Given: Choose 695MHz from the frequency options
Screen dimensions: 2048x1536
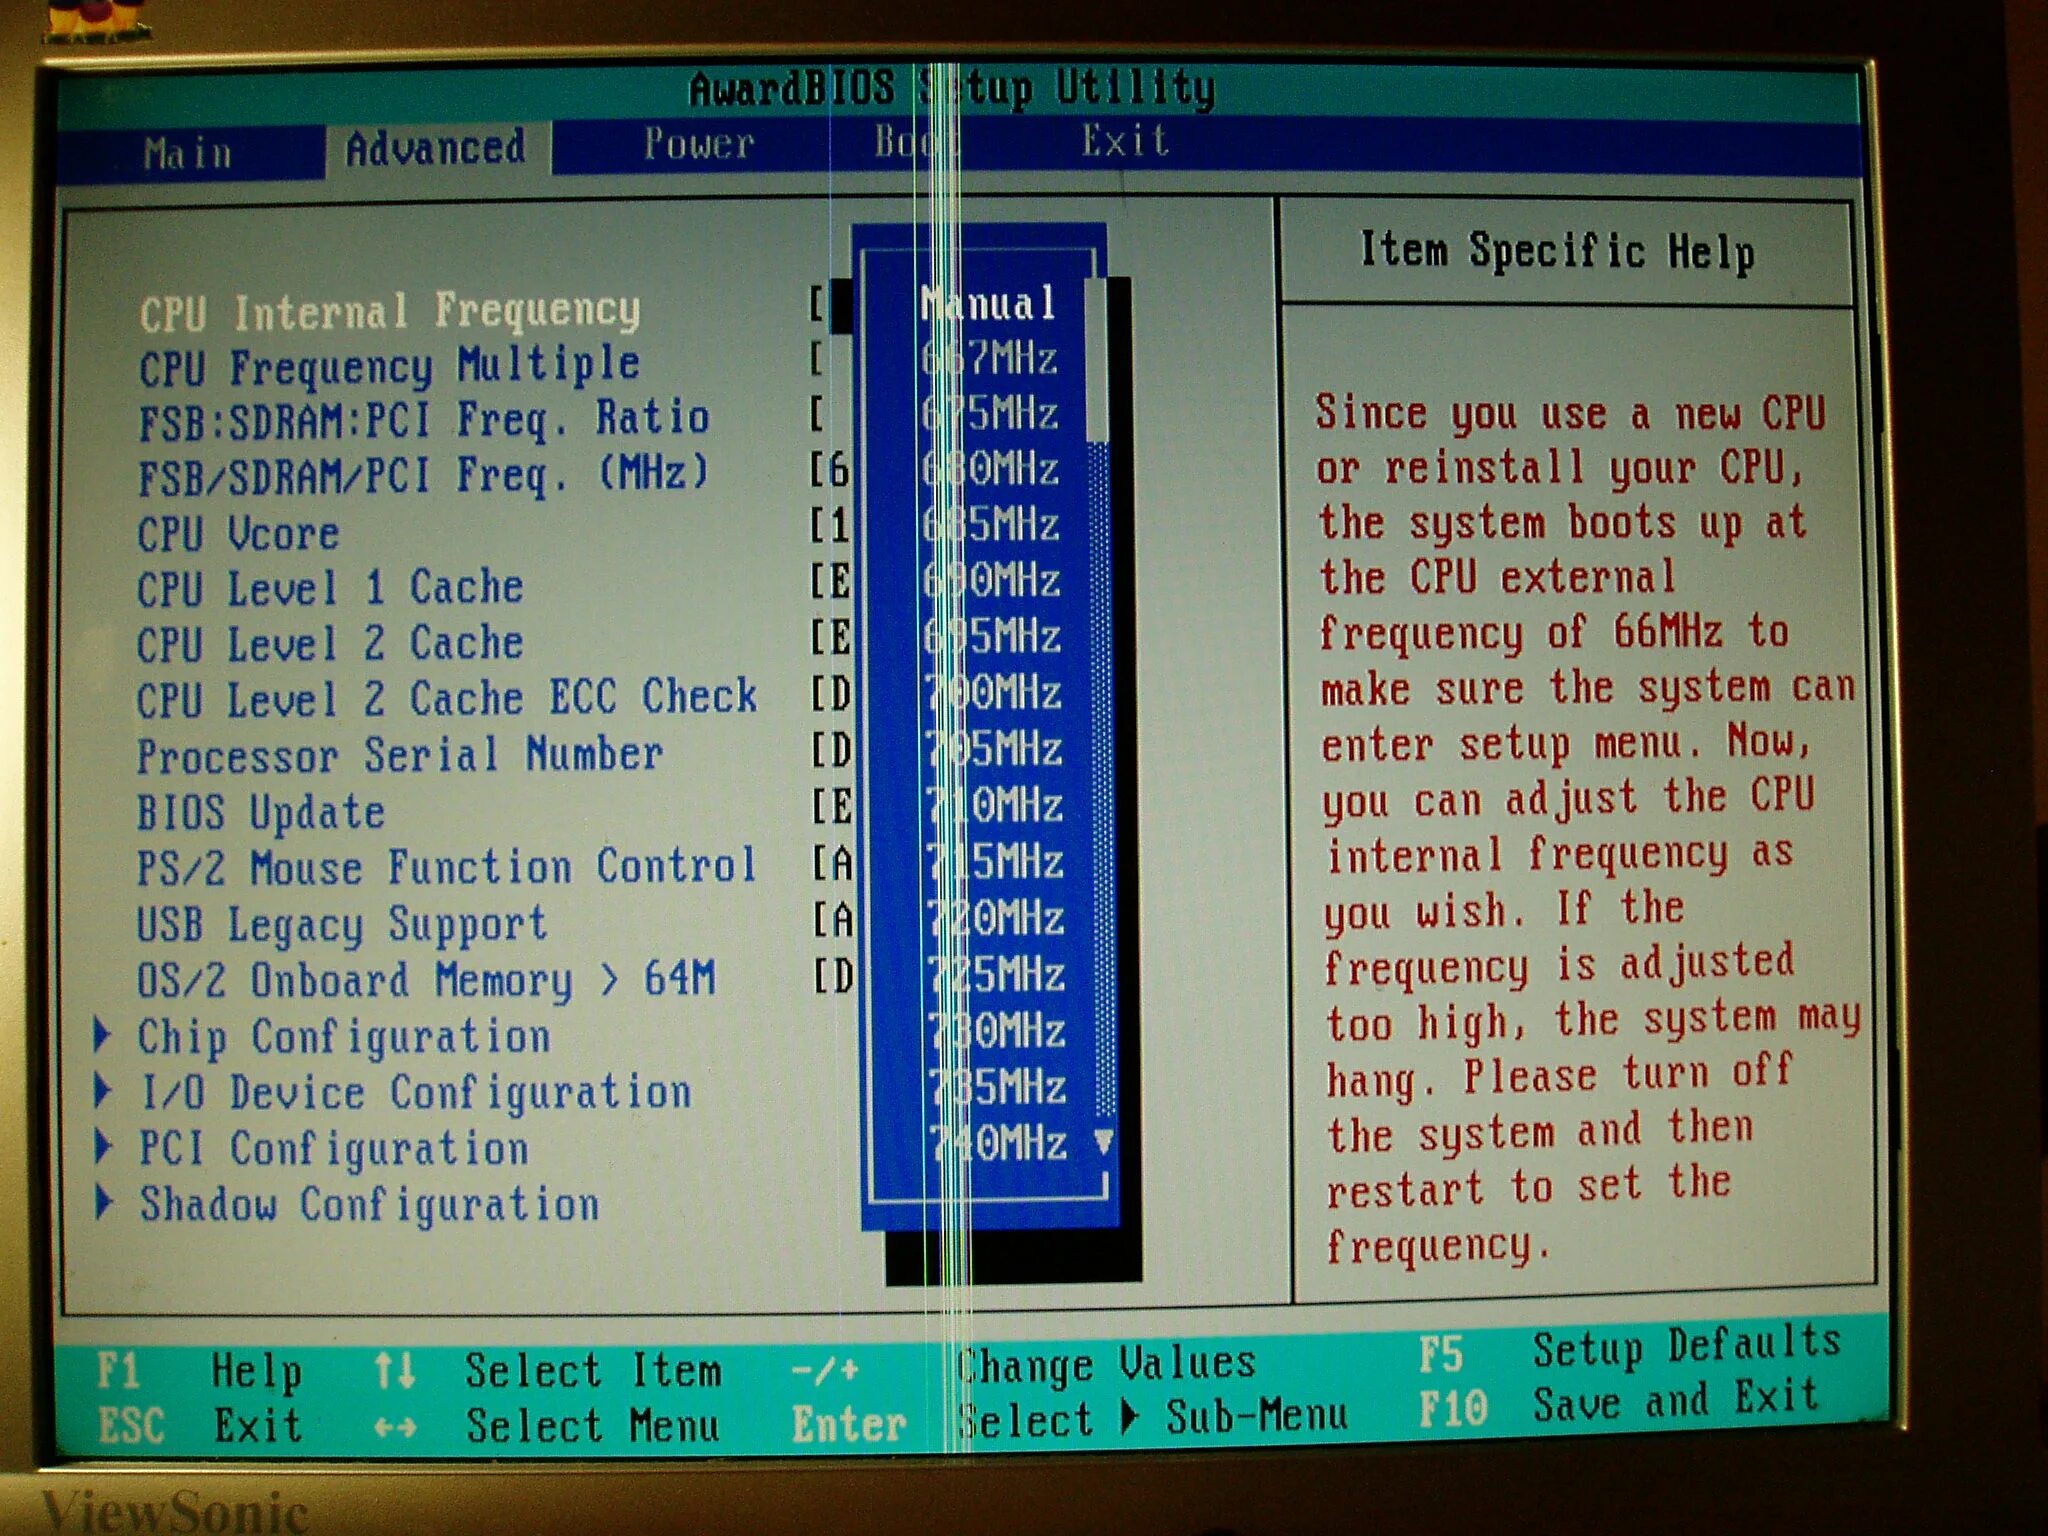Looking at the screenshot, I should click(992, 637).
